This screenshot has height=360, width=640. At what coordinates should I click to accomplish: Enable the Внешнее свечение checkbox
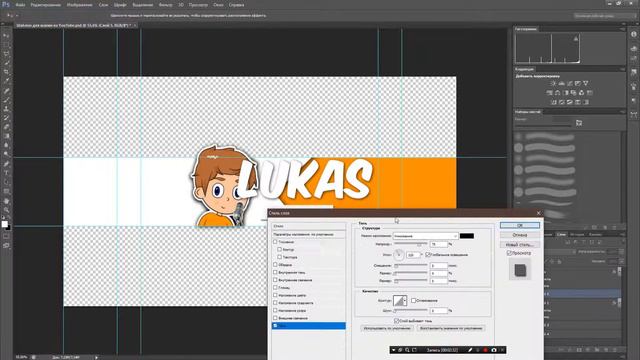click(275, 318)
